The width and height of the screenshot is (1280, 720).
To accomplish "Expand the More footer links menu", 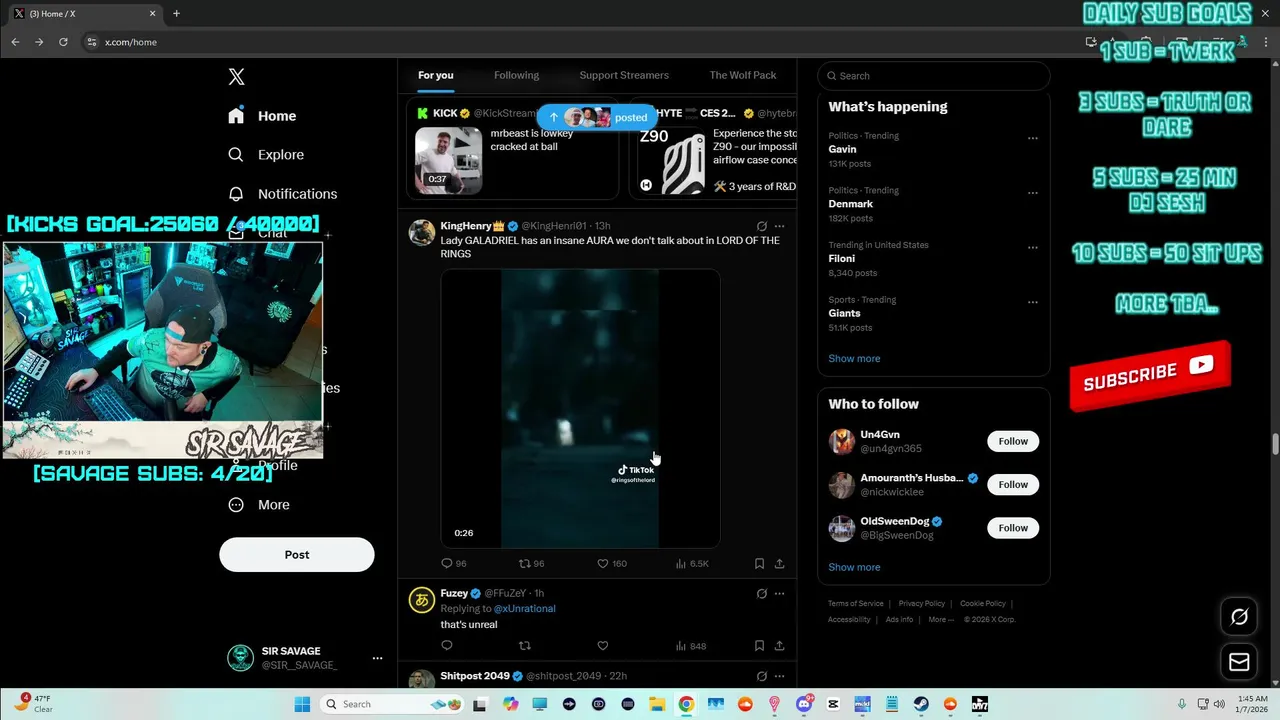I will [940, 619].
